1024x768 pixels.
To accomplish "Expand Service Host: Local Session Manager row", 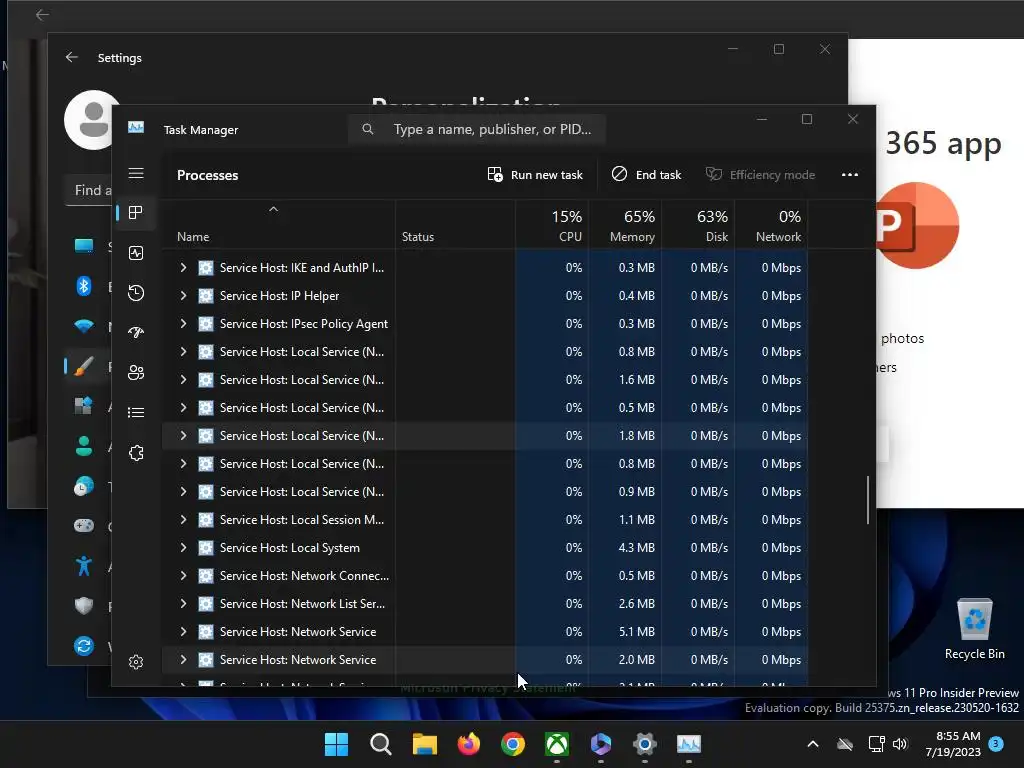I will (184, 519).
